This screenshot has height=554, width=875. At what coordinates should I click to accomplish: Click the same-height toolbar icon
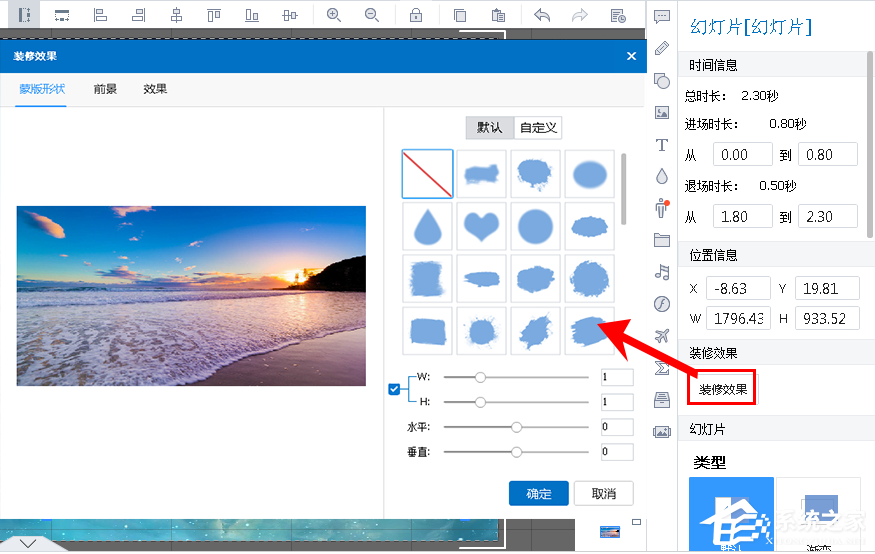point(24,15)
